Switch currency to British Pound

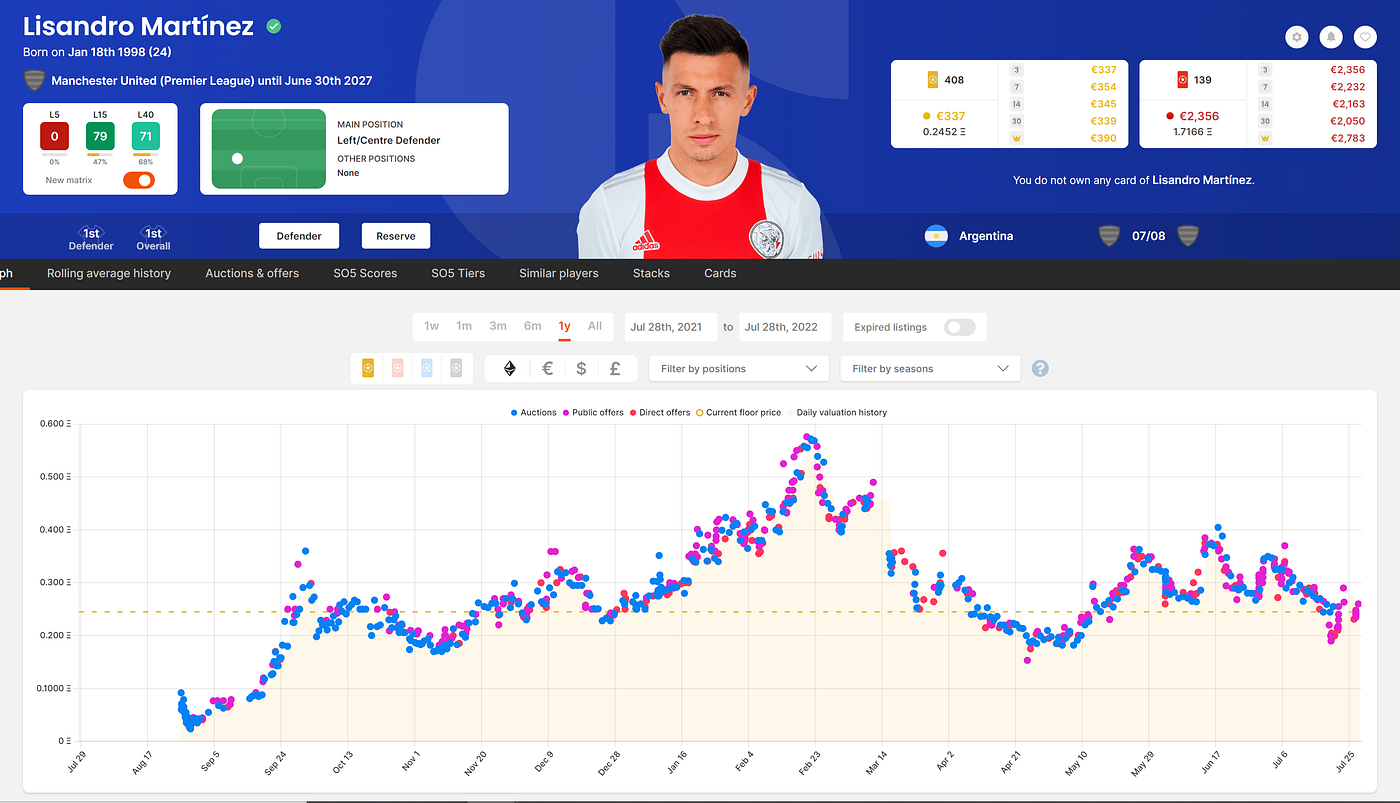615,368
